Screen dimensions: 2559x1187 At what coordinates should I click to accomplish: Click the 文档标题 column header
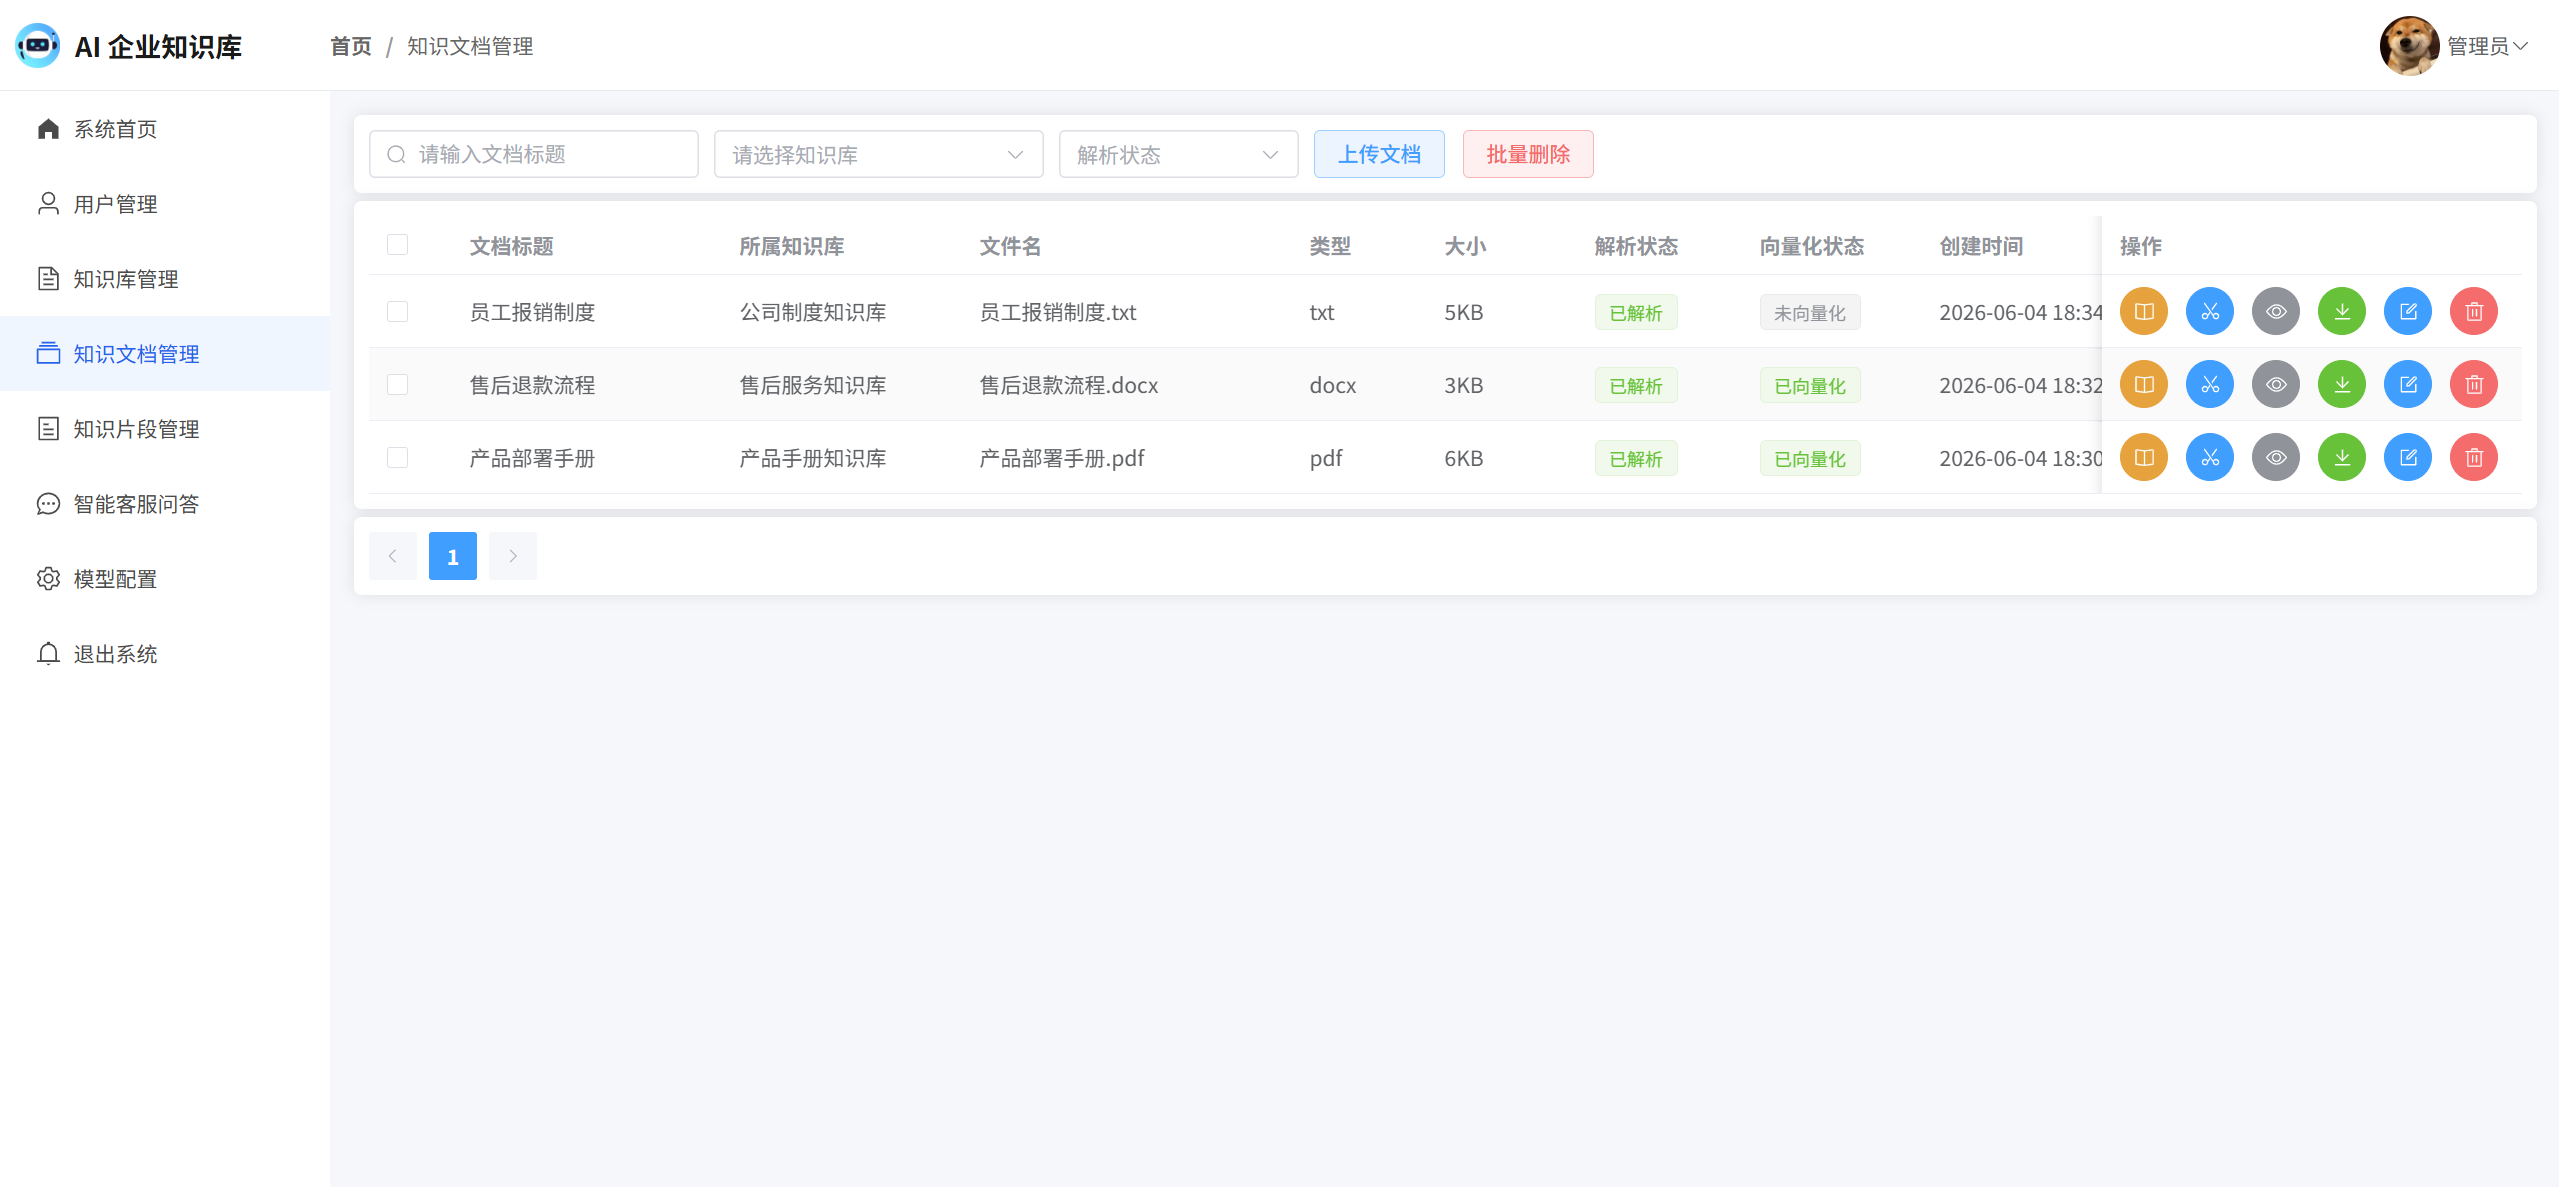click(511, 246)
